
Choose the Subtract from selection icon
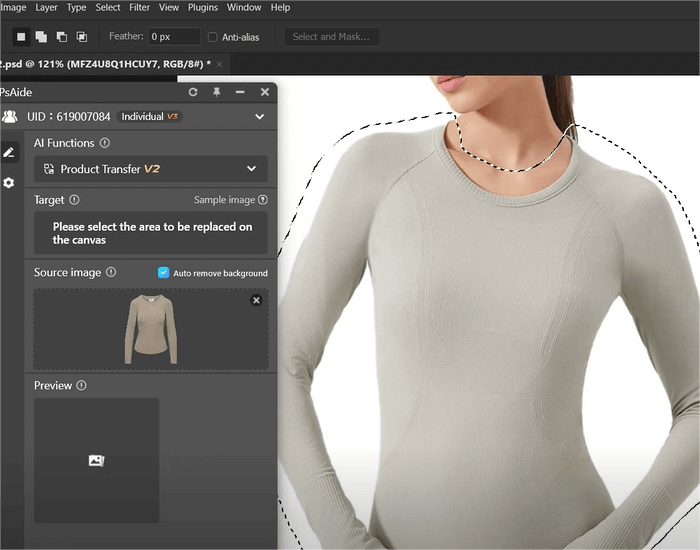point(62,37)
